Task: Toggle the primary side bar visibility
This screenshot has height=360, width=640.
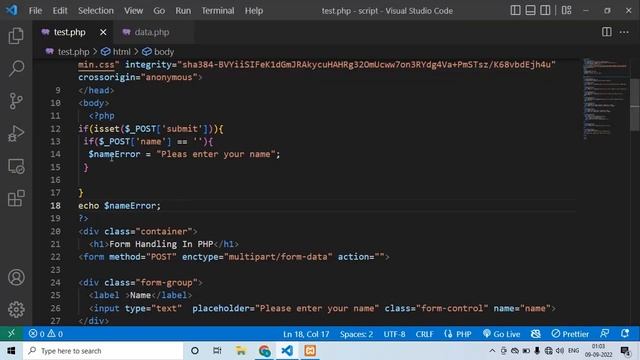Action: 516,11
